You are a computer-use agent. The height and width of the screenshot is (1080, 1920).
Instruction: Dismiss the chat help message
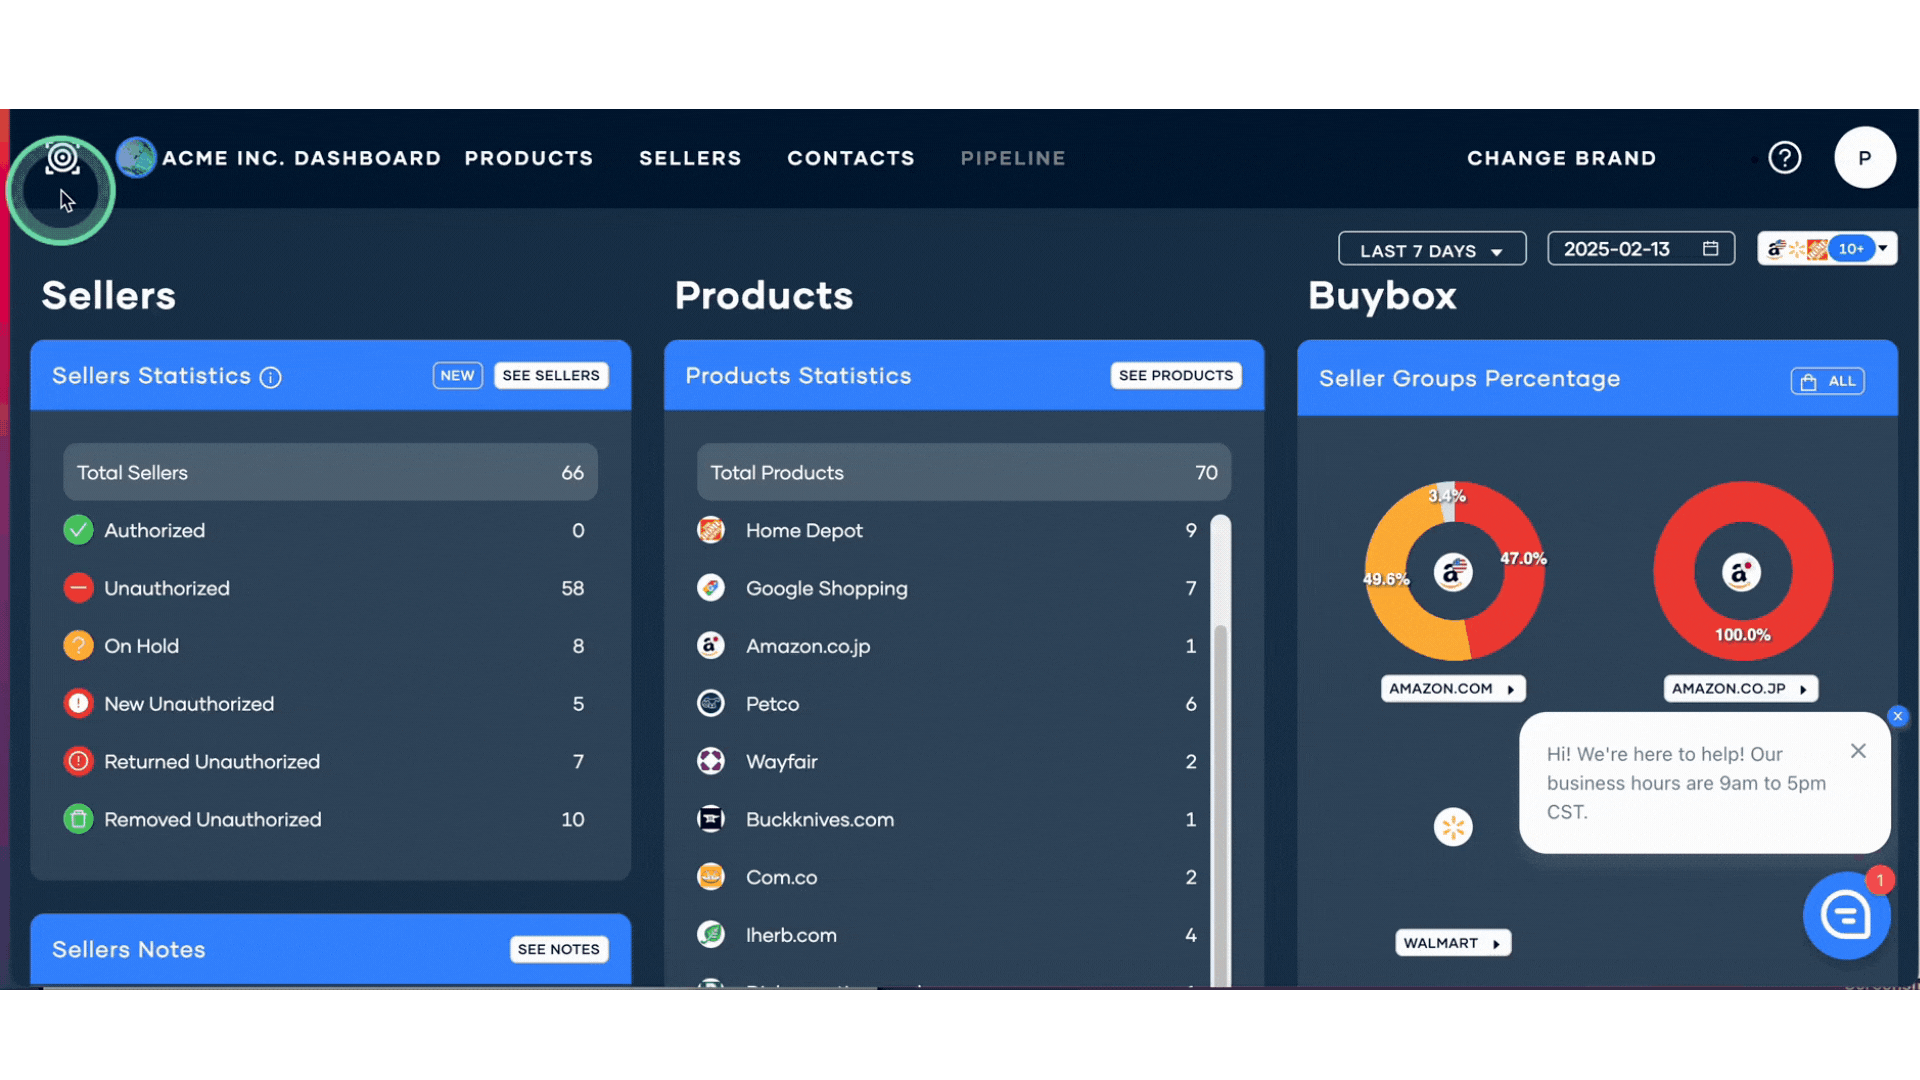[x=1858, y=751]
